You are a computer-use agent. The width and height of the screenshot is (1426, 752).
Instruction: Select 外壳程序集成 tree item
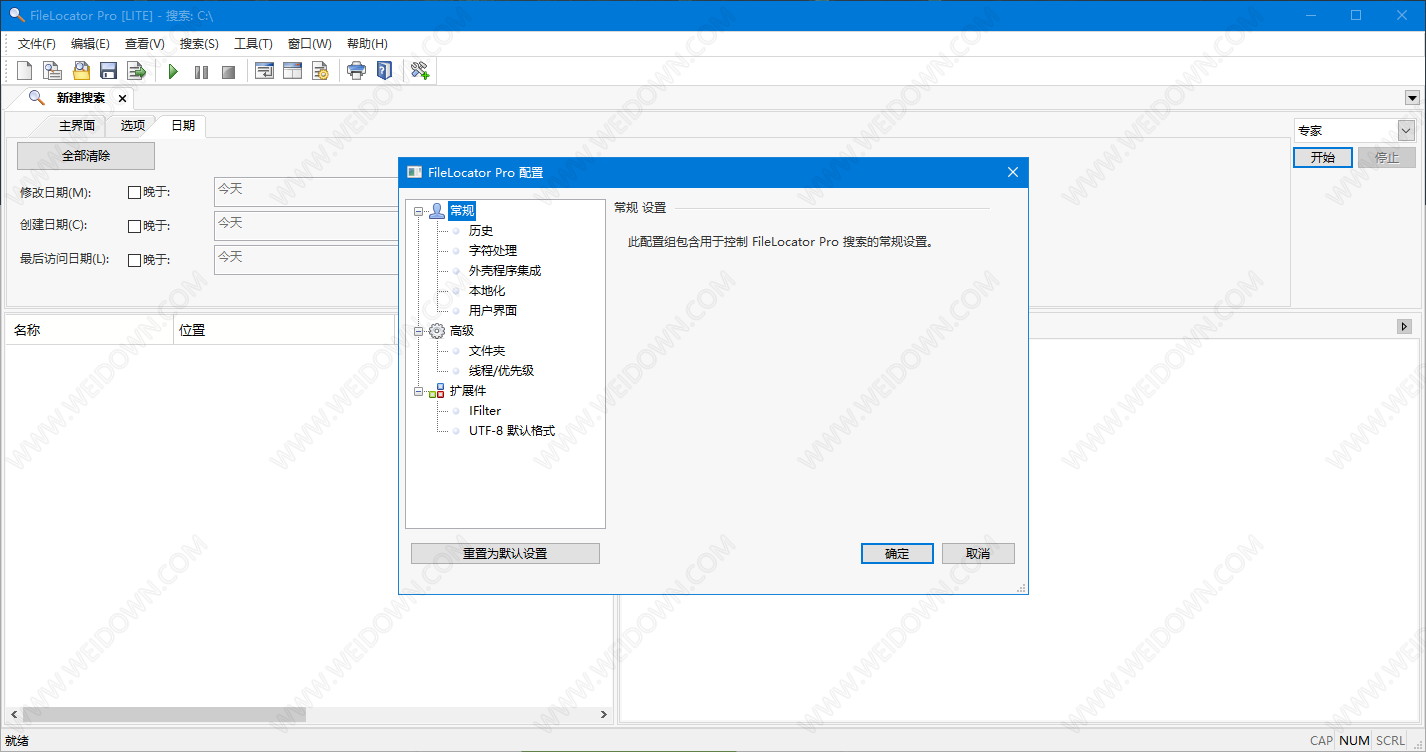tap(505, 271)
